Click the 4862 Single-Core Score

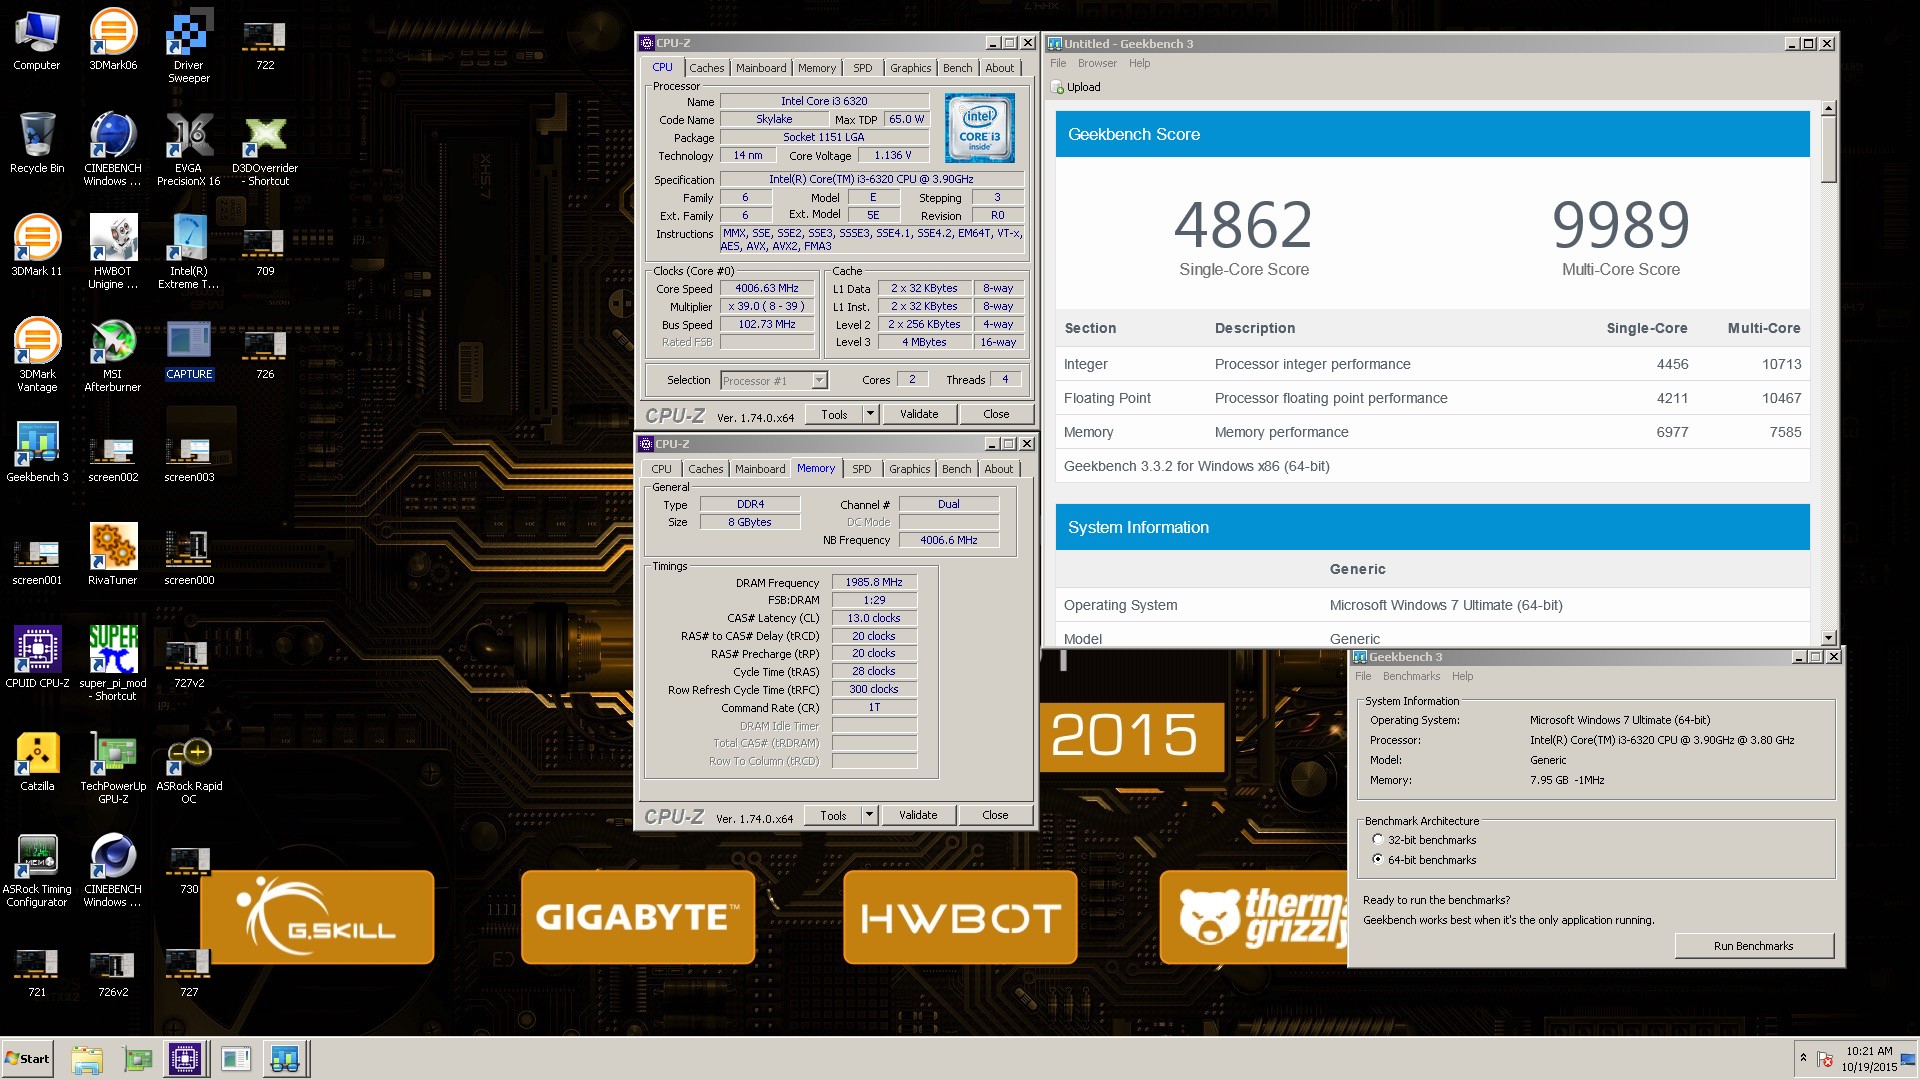[x=1243, y=225]
